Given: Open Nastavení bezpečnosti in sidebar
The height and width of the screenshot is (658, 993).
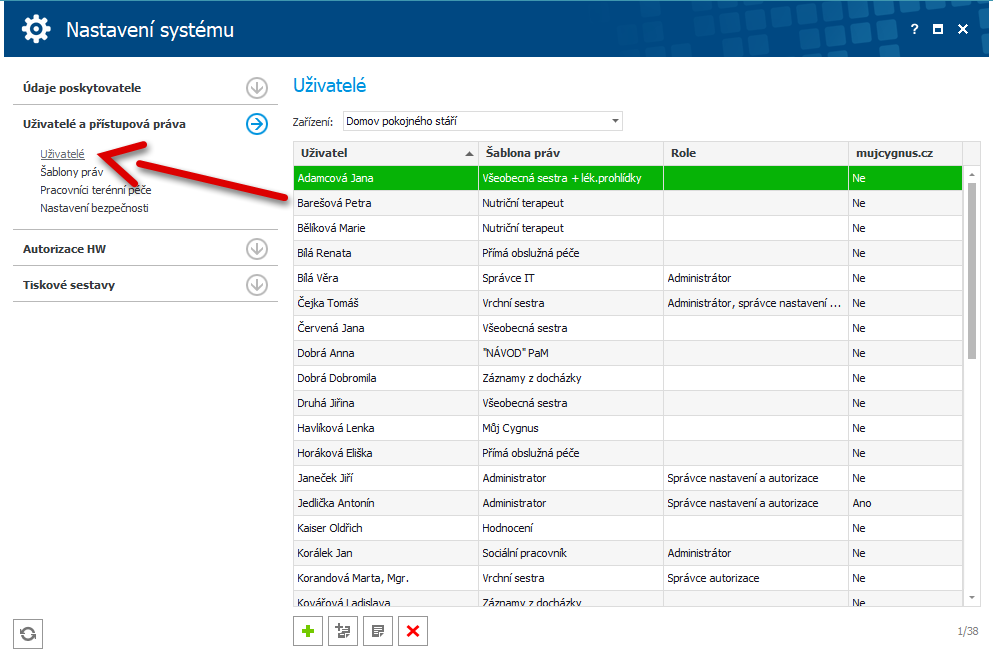Looking at the screenshot, I should tap(94, 208).
